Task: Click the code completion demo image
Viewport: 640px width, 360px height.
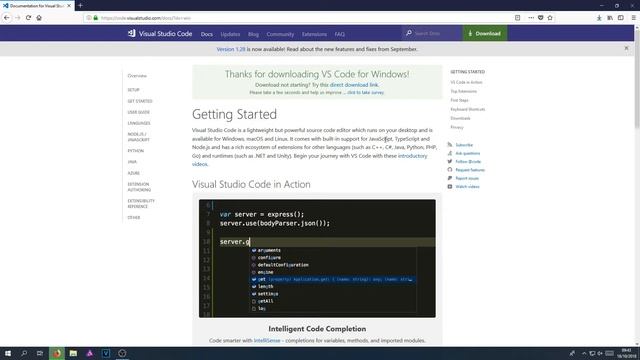Action: click(317, 258)
